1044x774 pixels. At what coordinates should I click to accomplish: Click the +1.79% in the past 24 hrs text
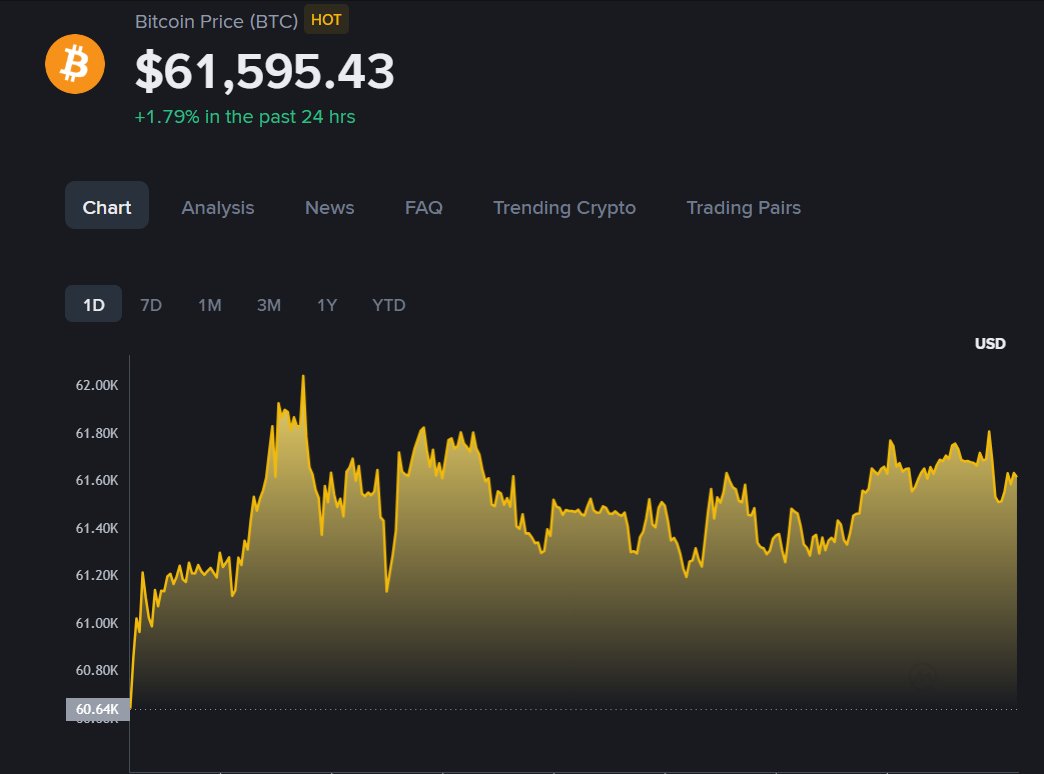(245, 117)
